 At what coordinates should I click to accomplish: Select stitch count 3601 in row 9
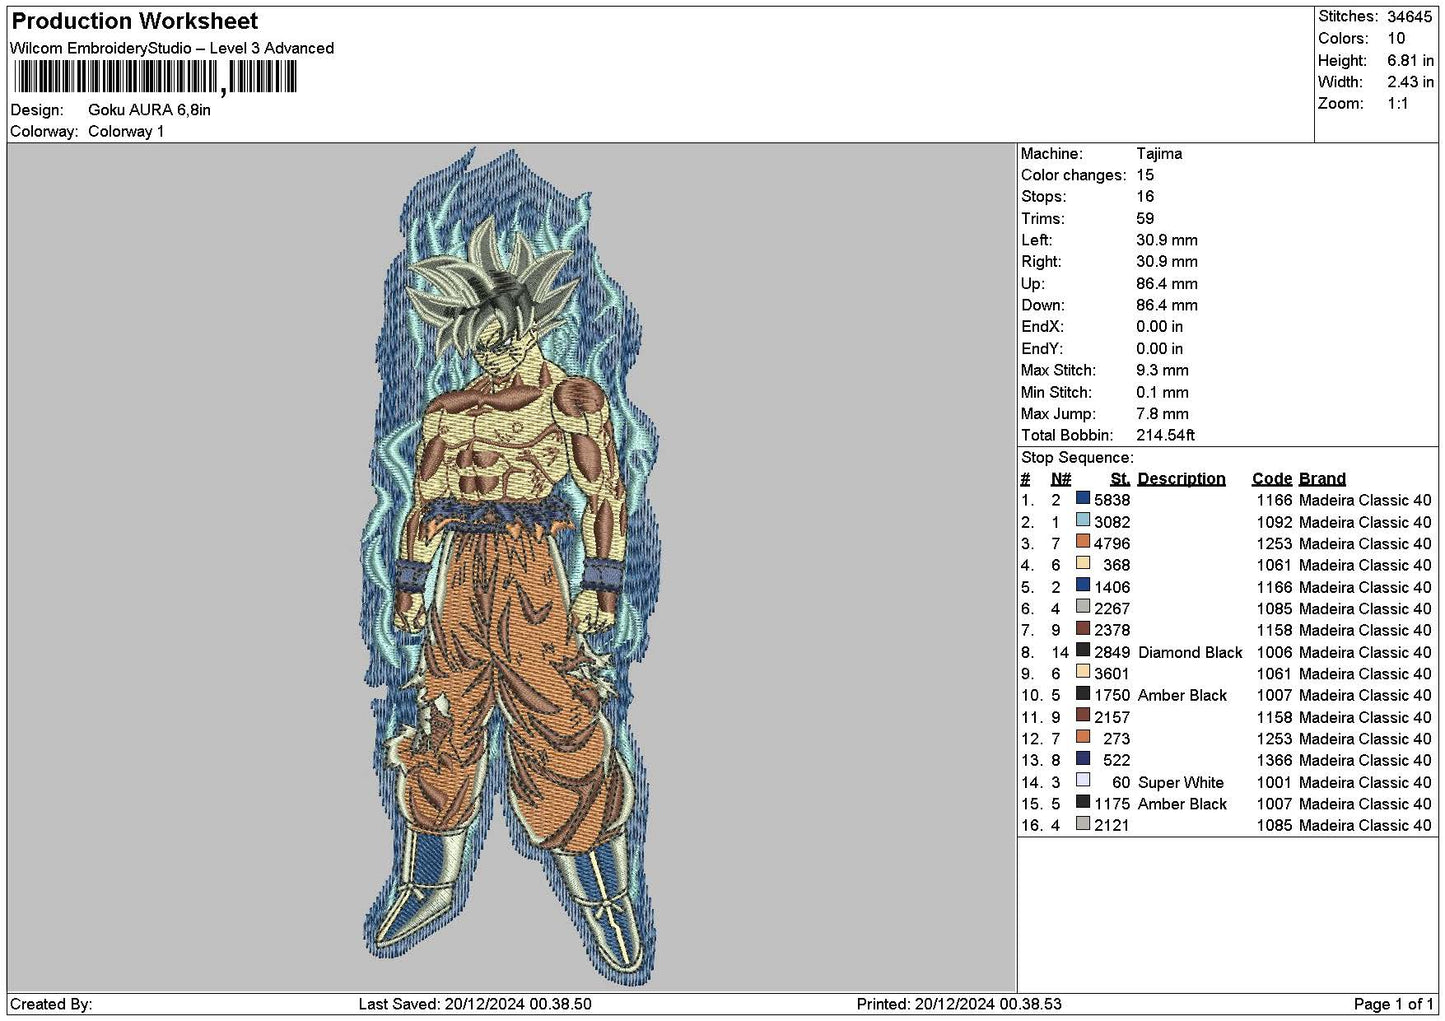pyautogui.click(x=1112, y=674)
